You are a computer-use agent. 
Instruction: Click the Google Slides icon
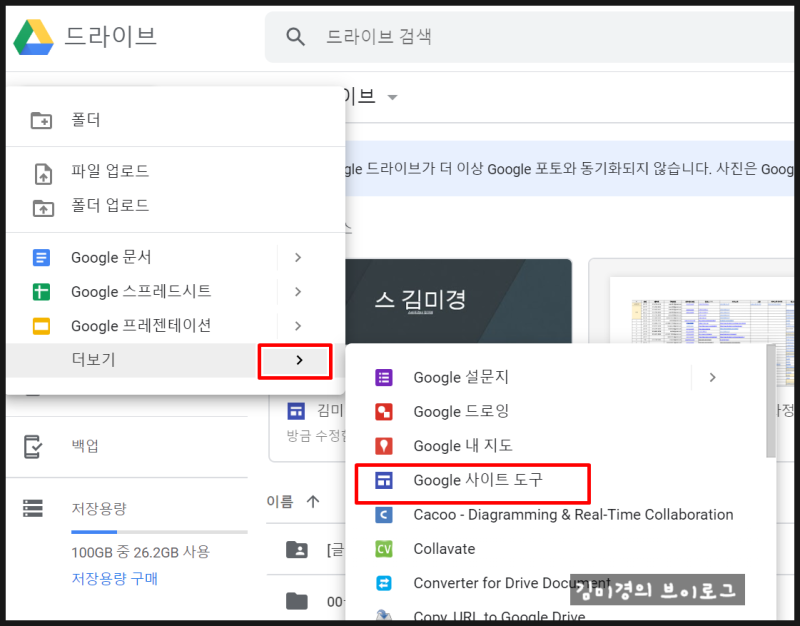click(41, 326)
